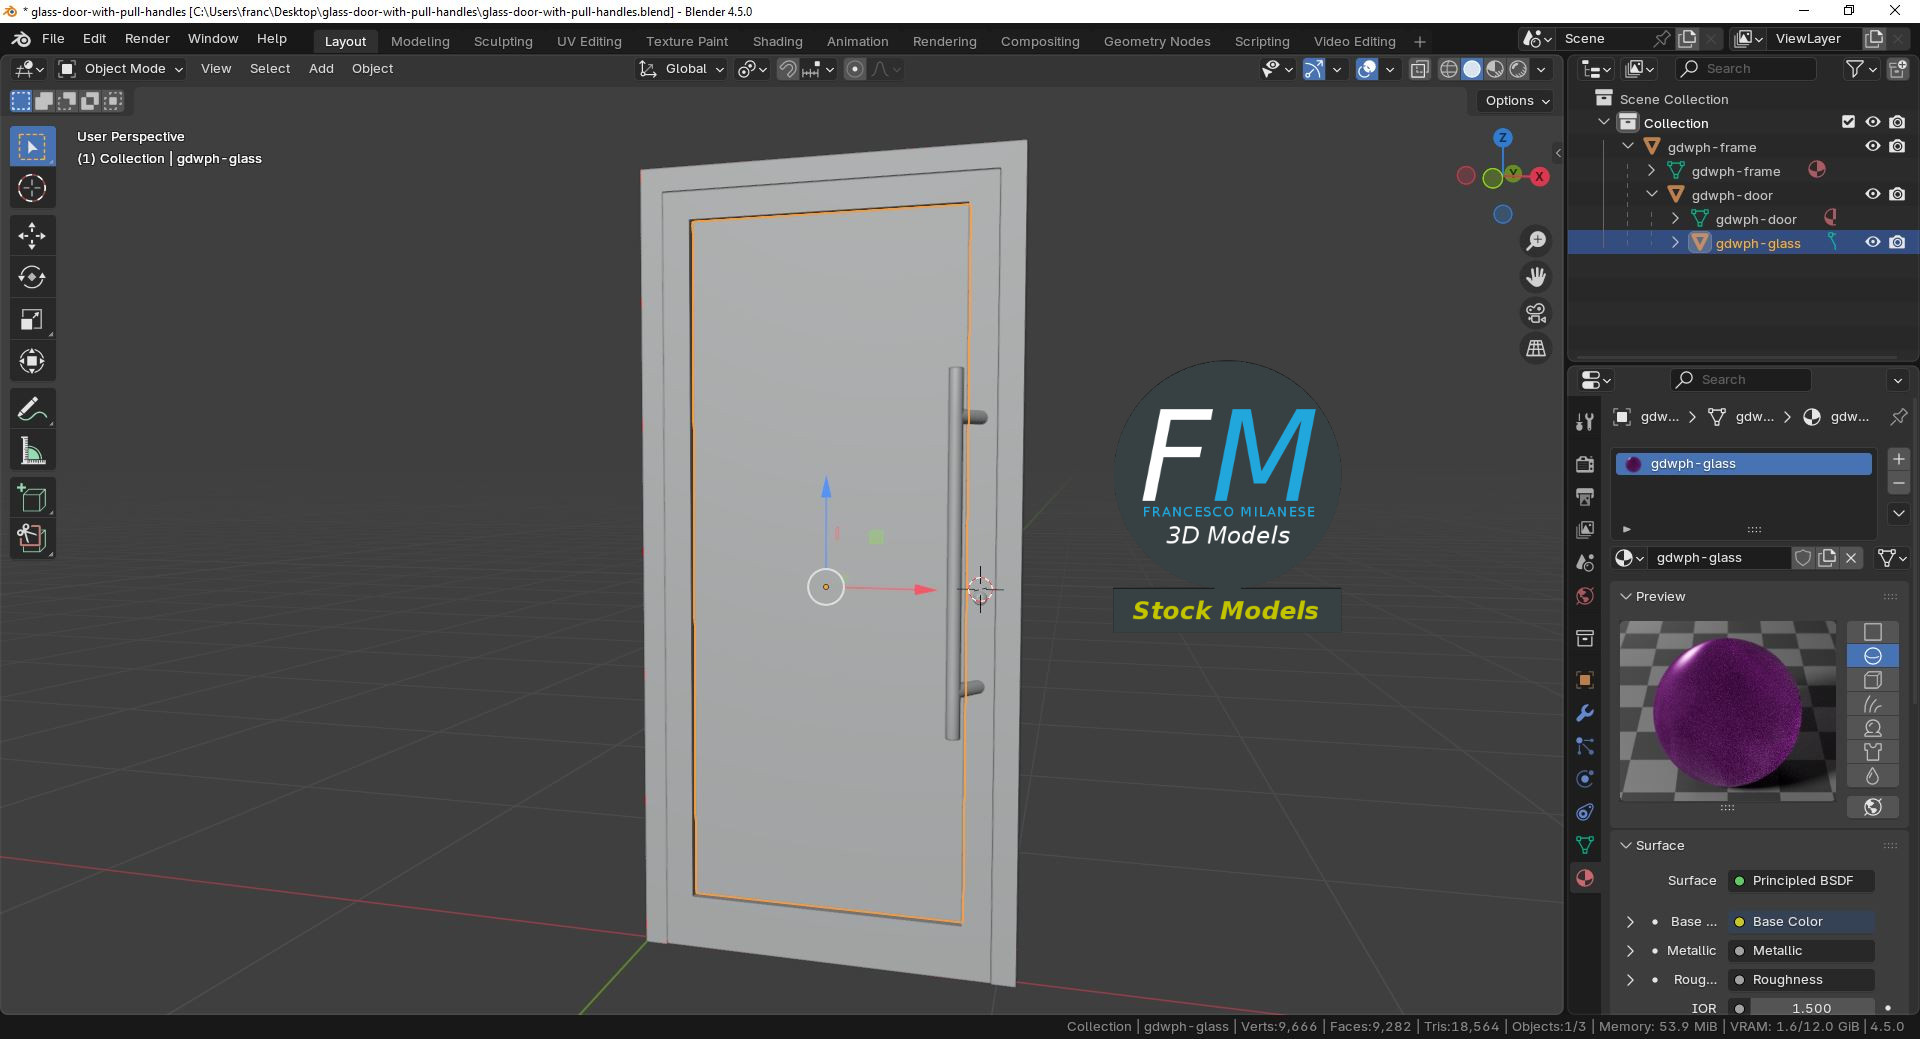1920x1039 pixels.
Task: Disable gdwph-door render camera icon
Action: [x=1897, y=194]
